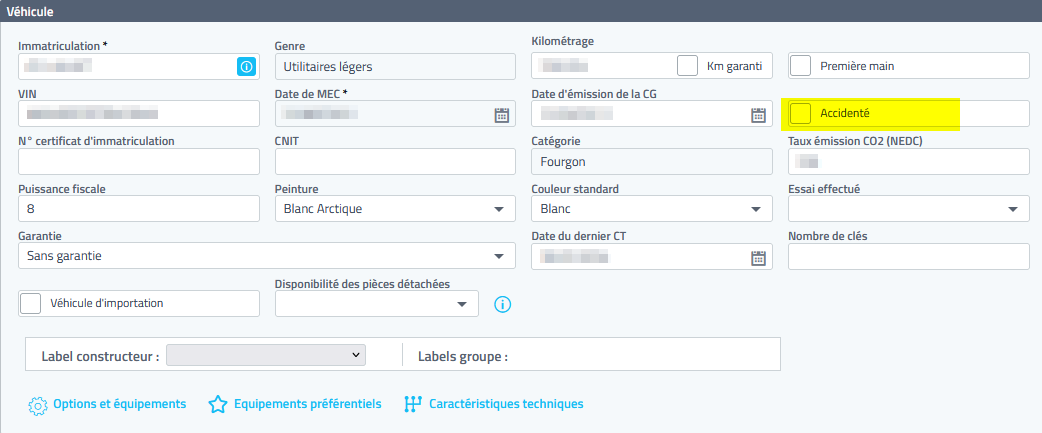This screenshot has height=433, width=1042.
Task: Open the Caractéristiques techniques link
Action: [x=506, y=404]
